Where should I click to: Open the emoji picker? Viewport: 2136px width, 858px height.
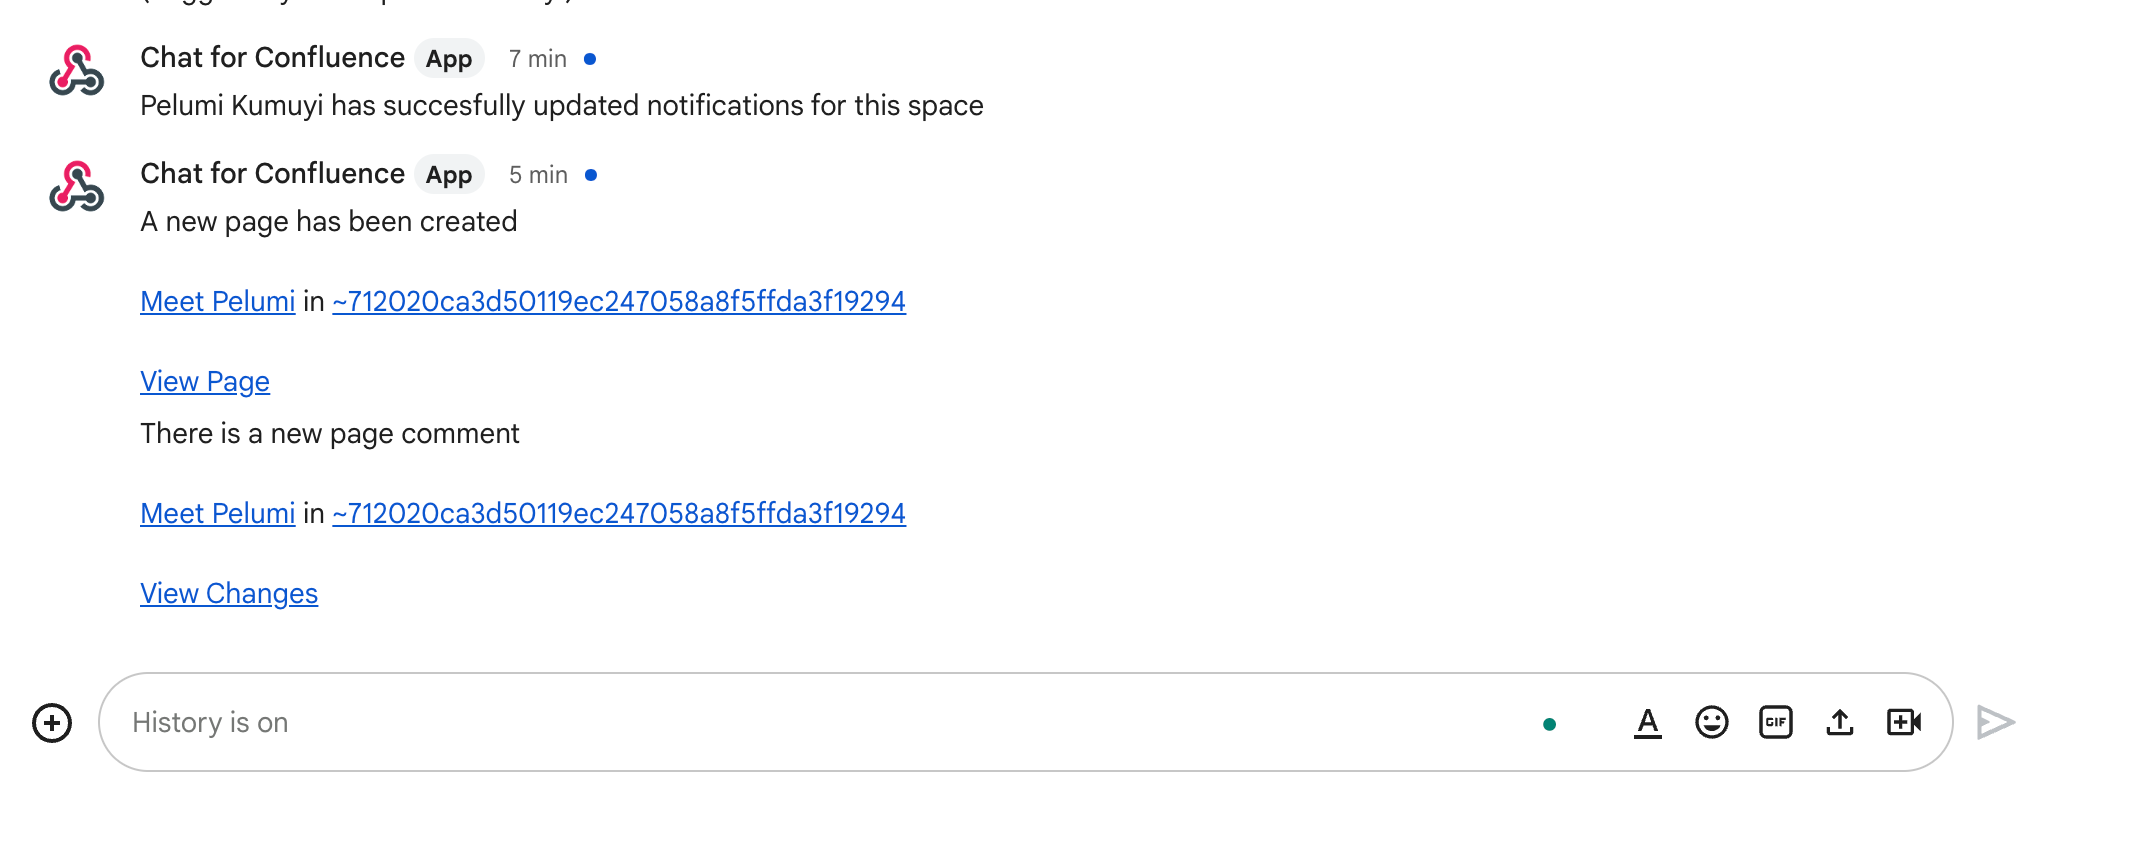[x=1711, y=722]
